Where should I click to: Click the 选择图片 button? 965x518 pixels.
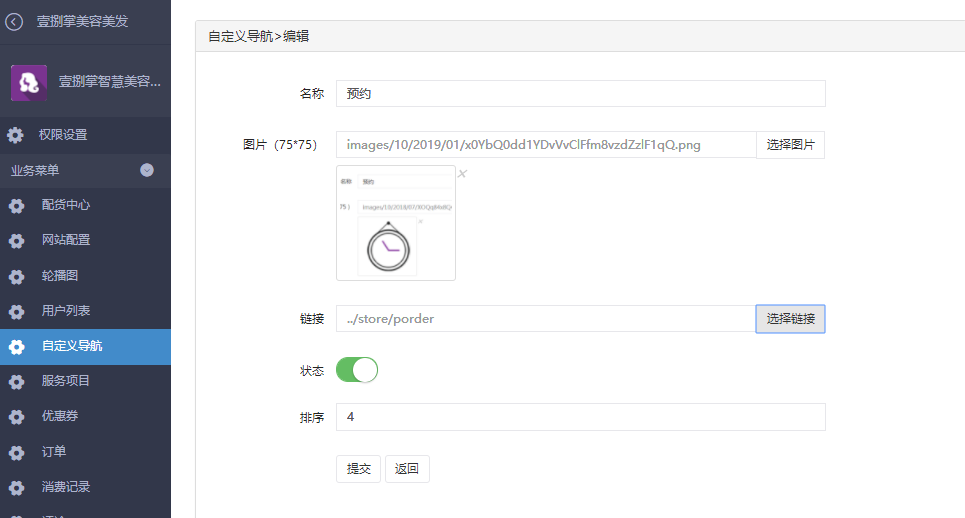tap(790, 145)
